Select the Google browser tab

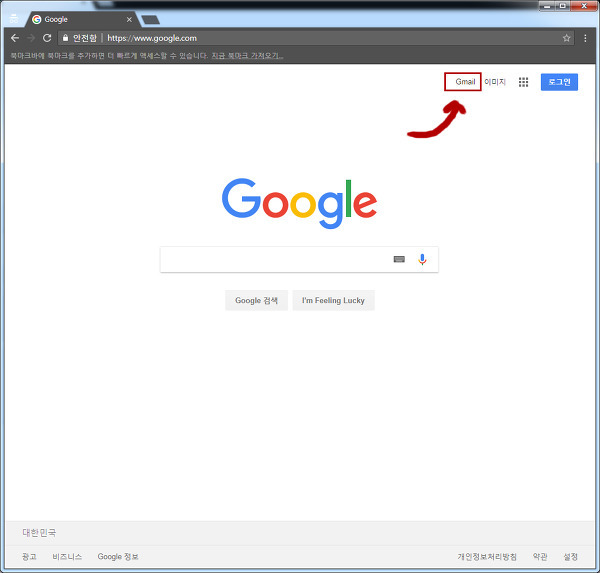(x=82, y=20)
